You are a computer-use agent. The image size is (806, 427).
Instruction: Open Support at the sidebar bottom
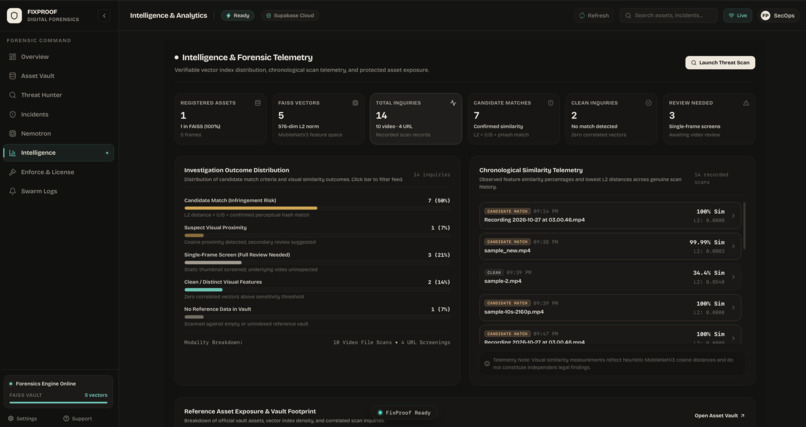click(x=78, y=418)
